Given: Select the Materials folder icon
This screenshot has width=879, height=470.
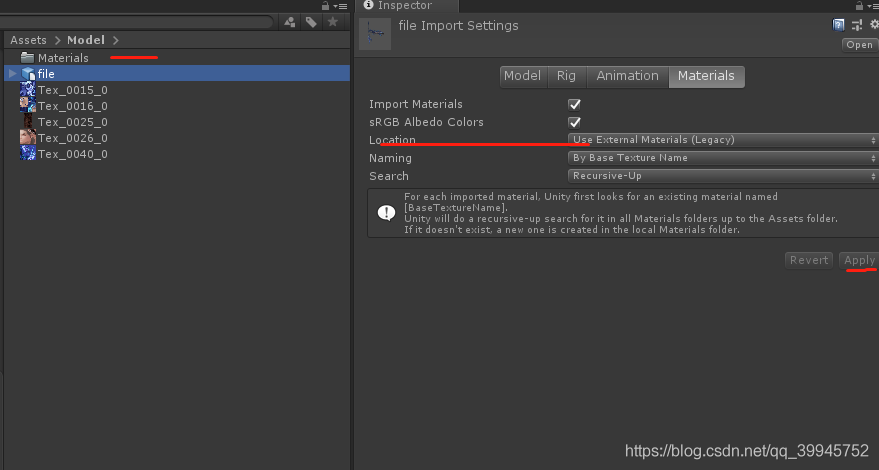Looking at the screenshot, I should (x=28, y=58).
